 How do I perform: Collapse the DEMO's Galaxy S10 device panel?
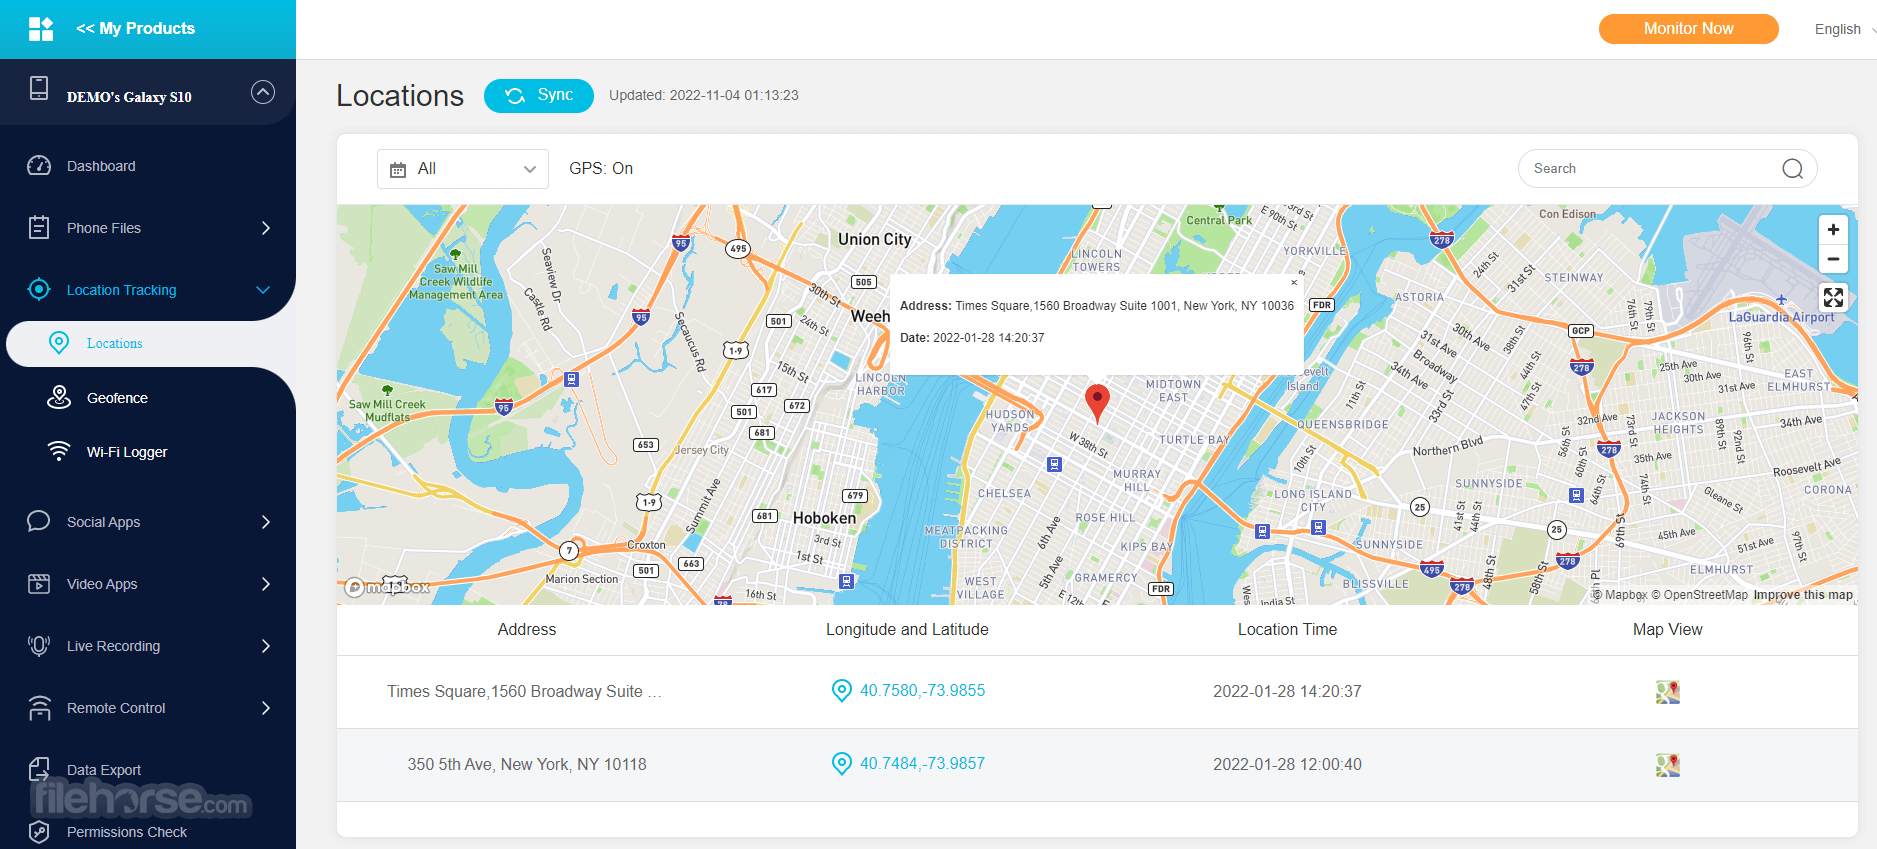click(263, 92)
